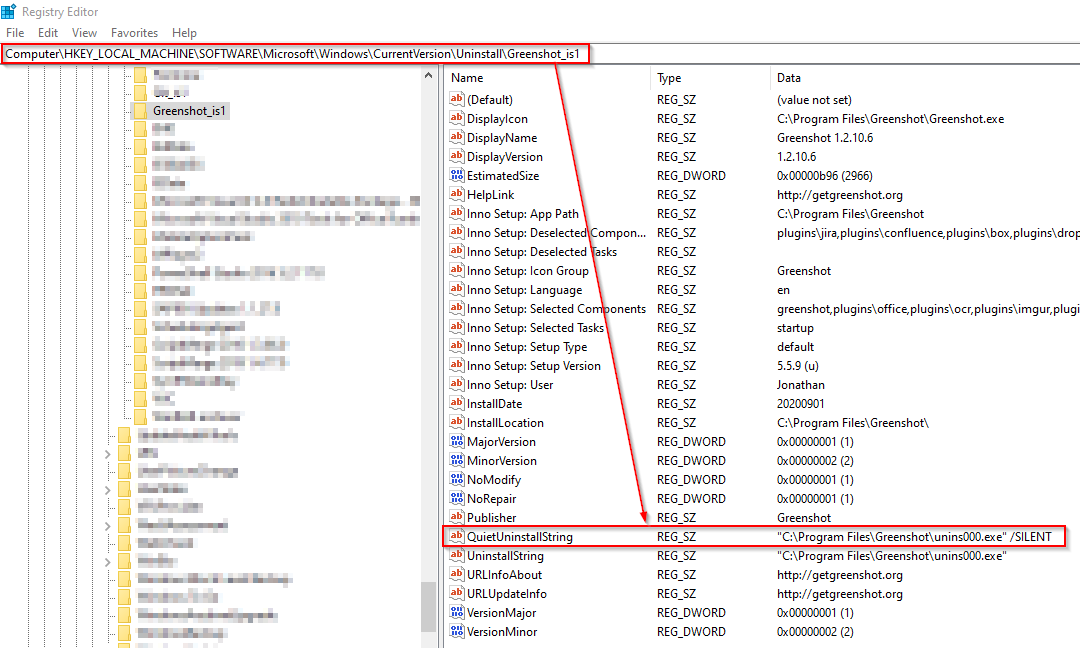Click icon beside Inno Setup: User
1080x648 pixels.
(457, 384)
